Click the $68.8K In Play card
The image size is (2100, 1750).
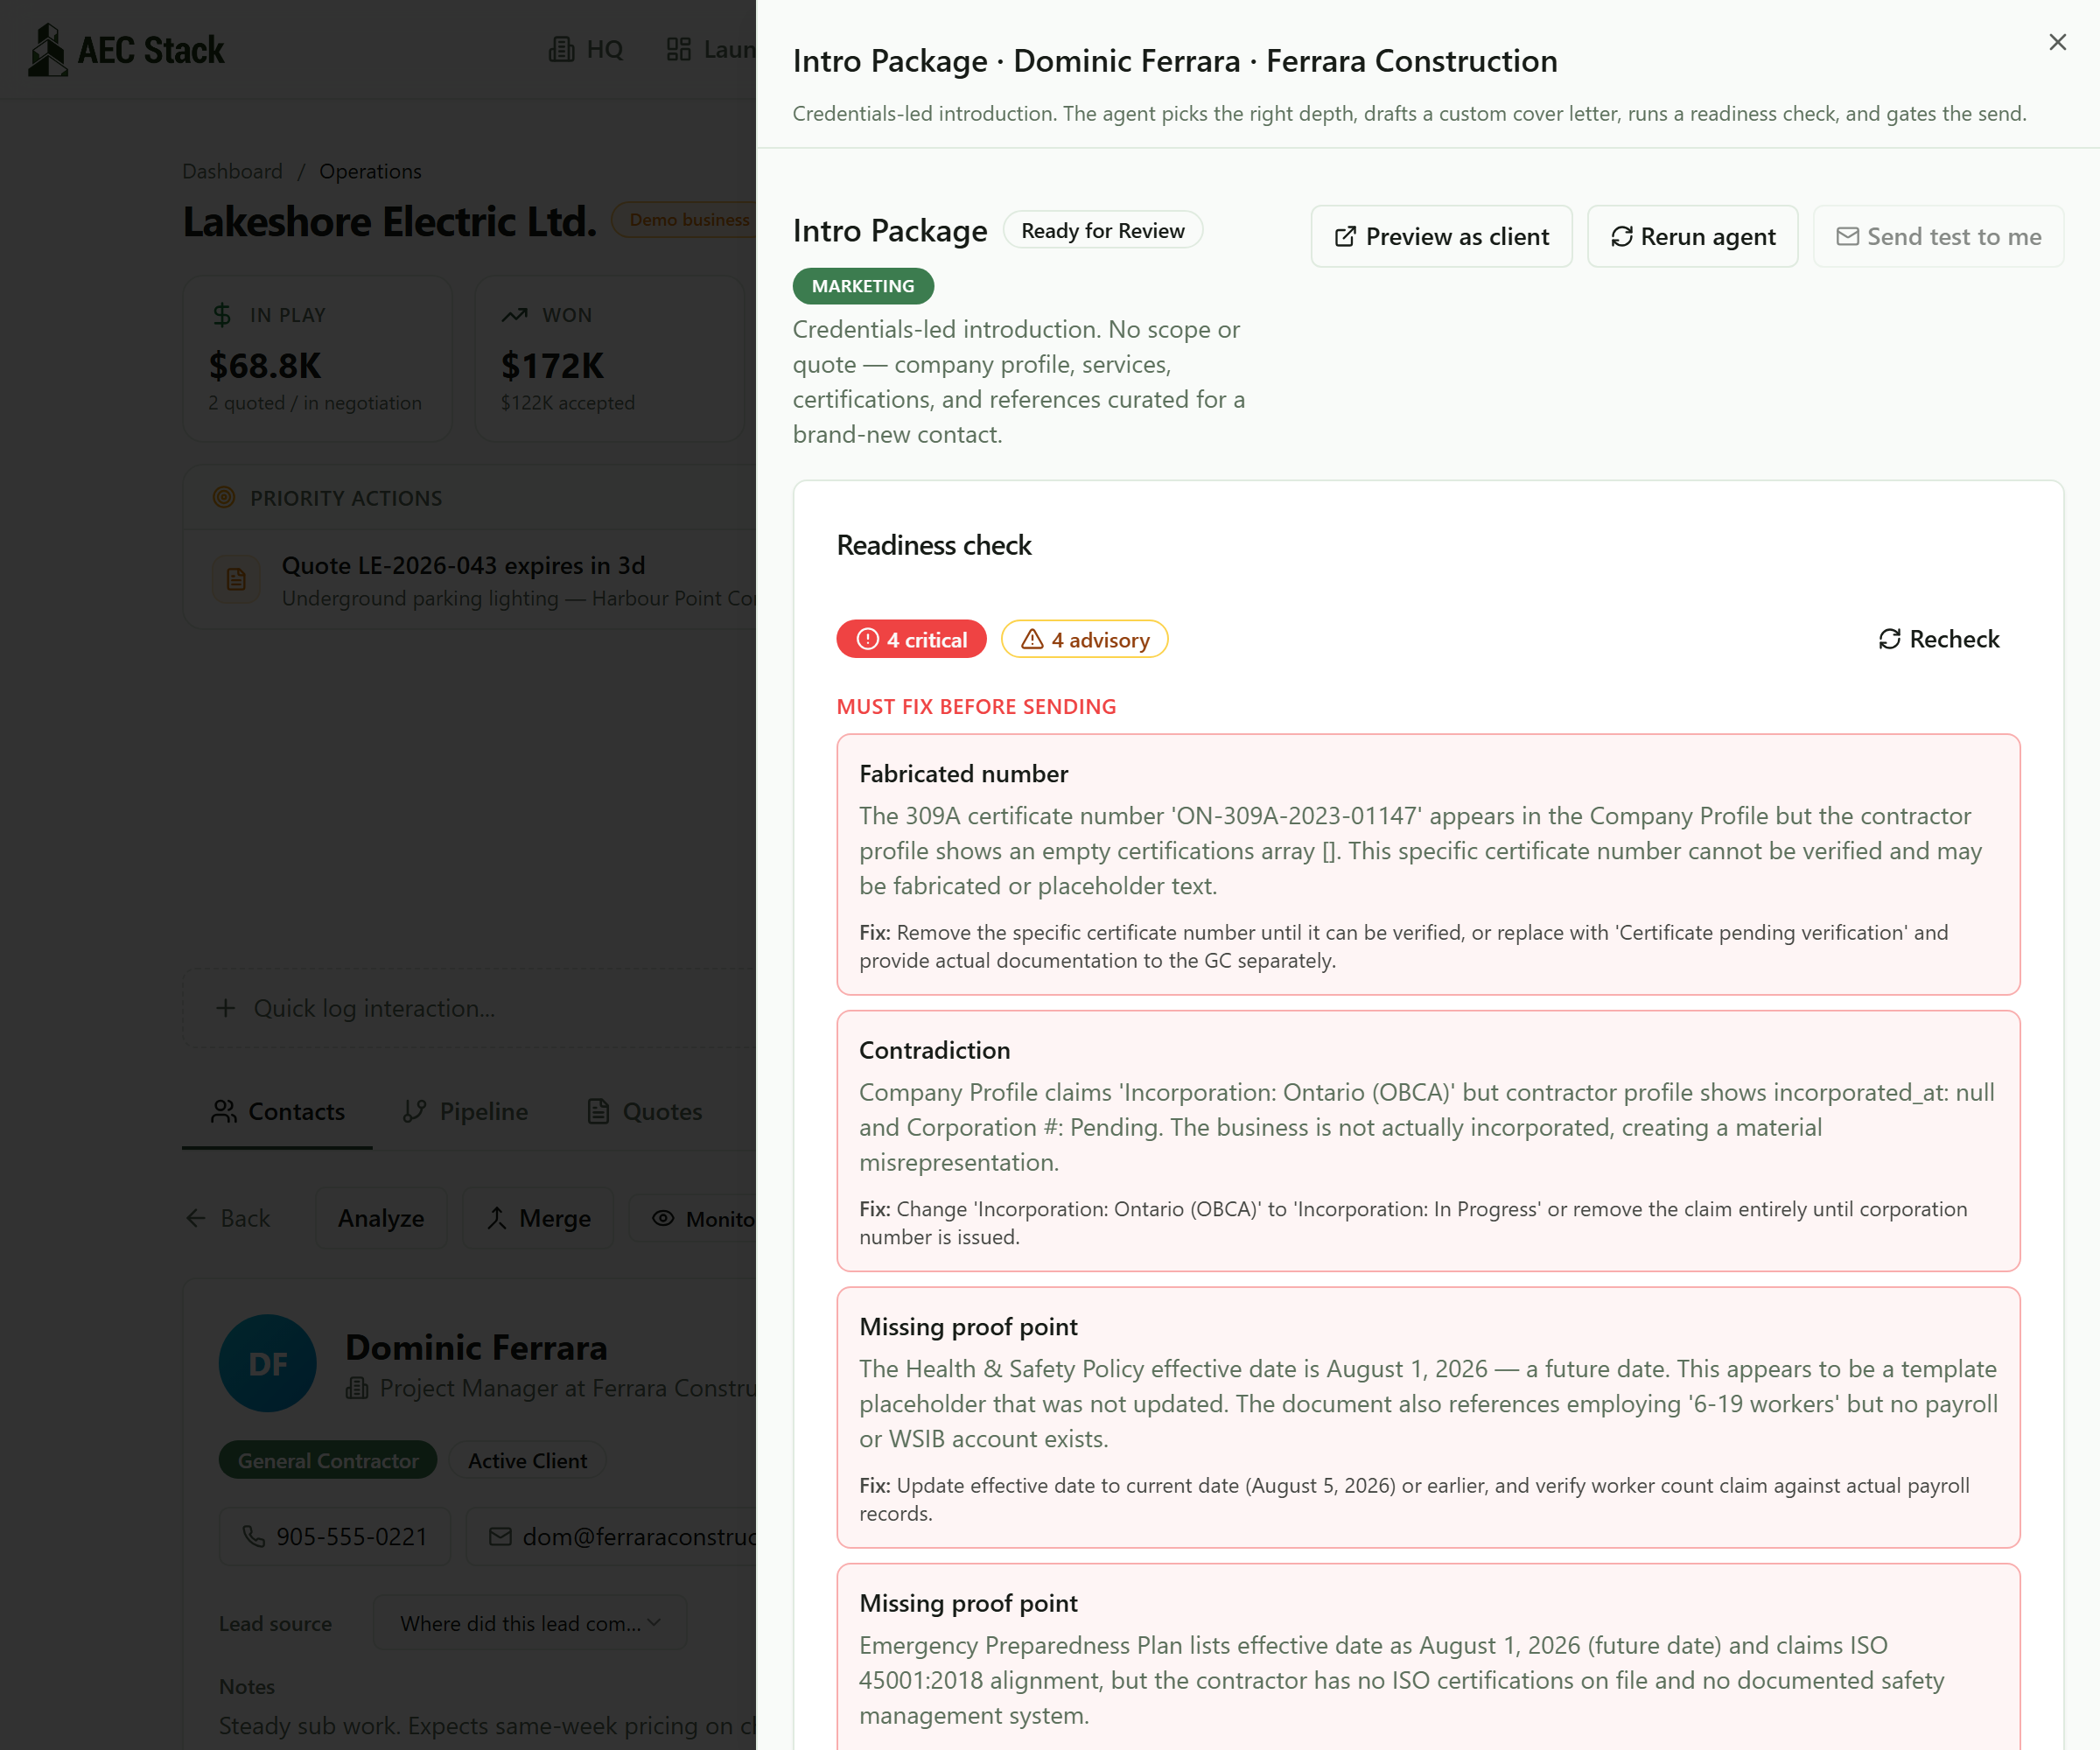317,358
